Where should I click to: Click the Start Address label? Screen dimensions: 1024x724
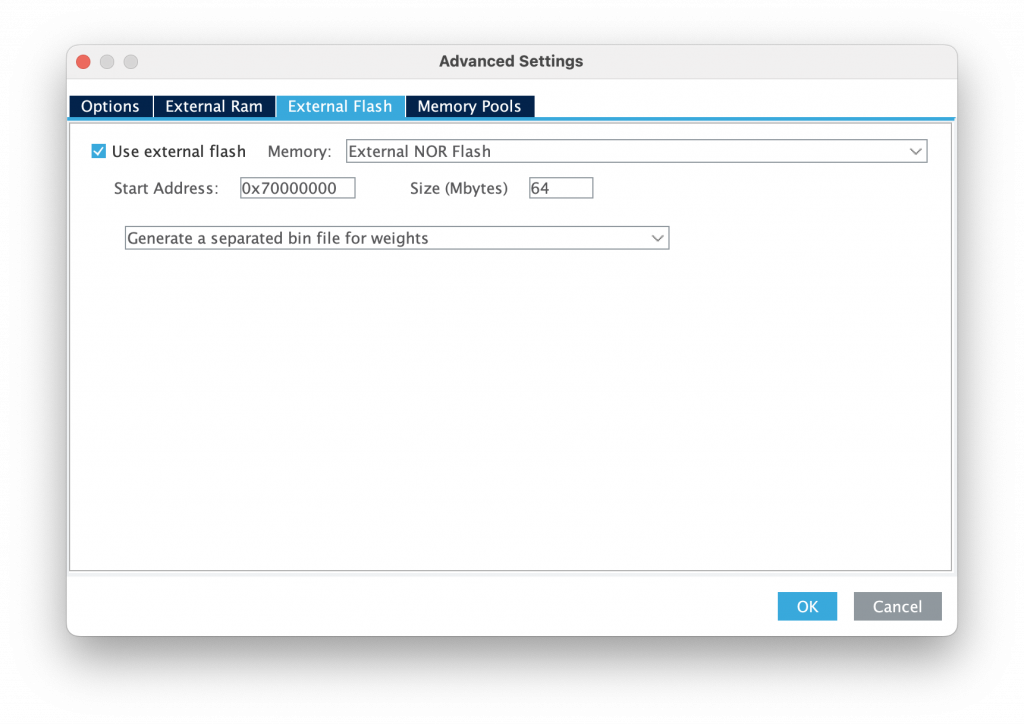(x=166, y=189)
